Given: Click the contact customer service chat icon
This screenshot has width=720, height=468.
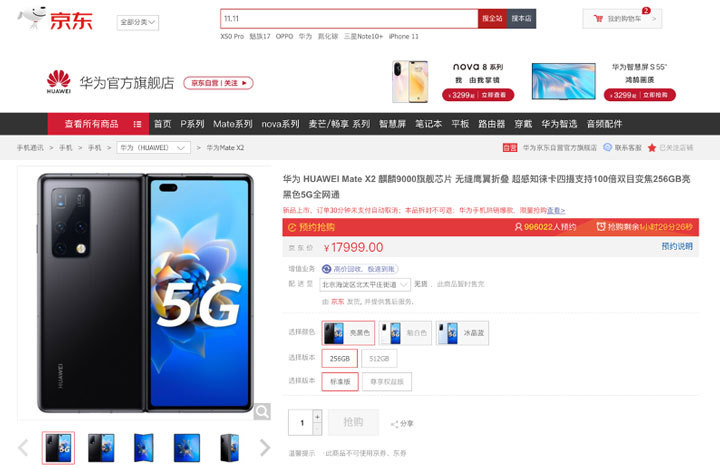Looking at the screenshot, I should click(608, 147).
